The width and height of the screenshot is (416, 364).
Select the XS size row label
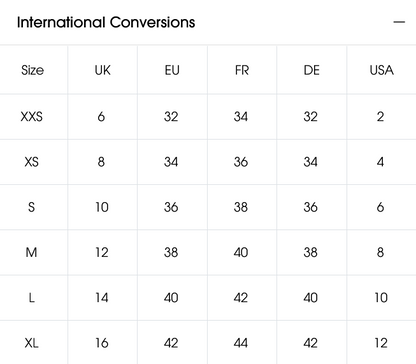point(32,162)
